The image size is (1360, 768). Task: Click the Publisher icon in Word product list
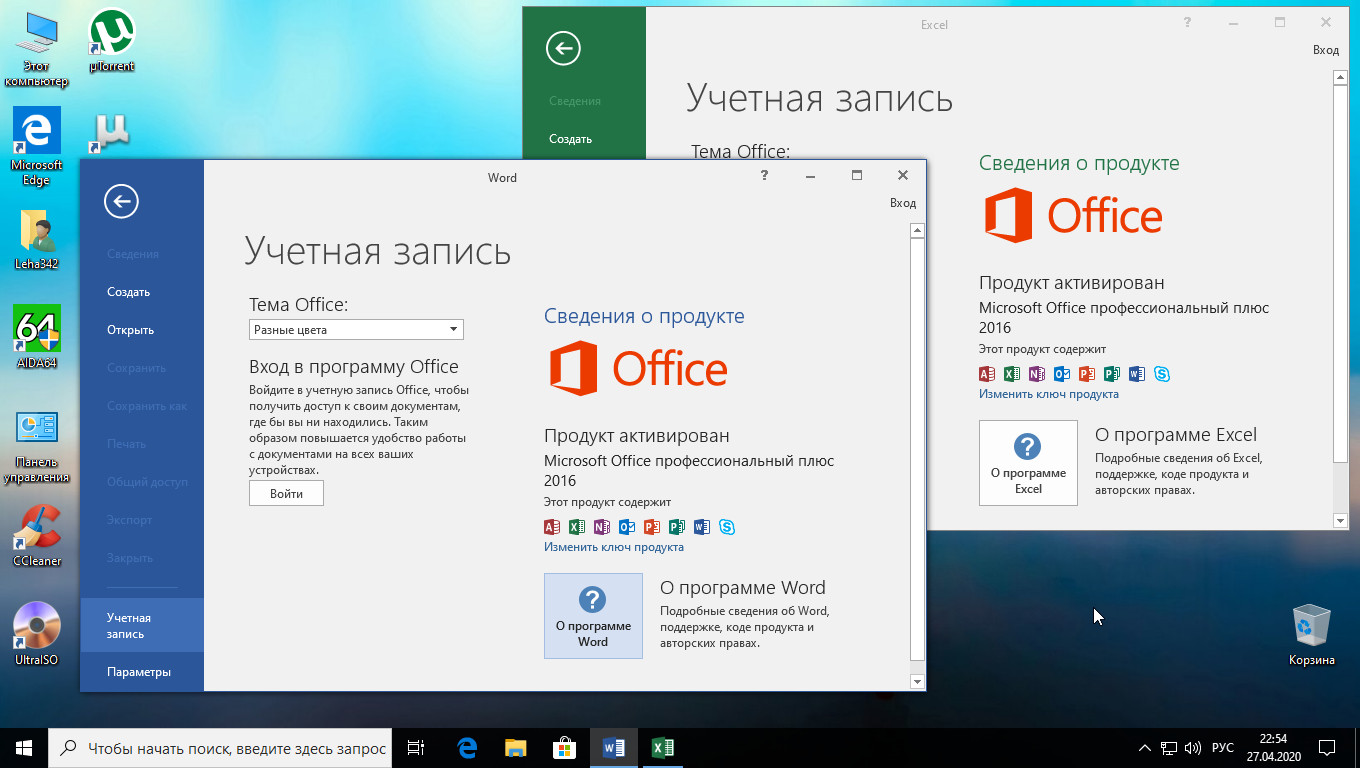click(x=677, y=527)
